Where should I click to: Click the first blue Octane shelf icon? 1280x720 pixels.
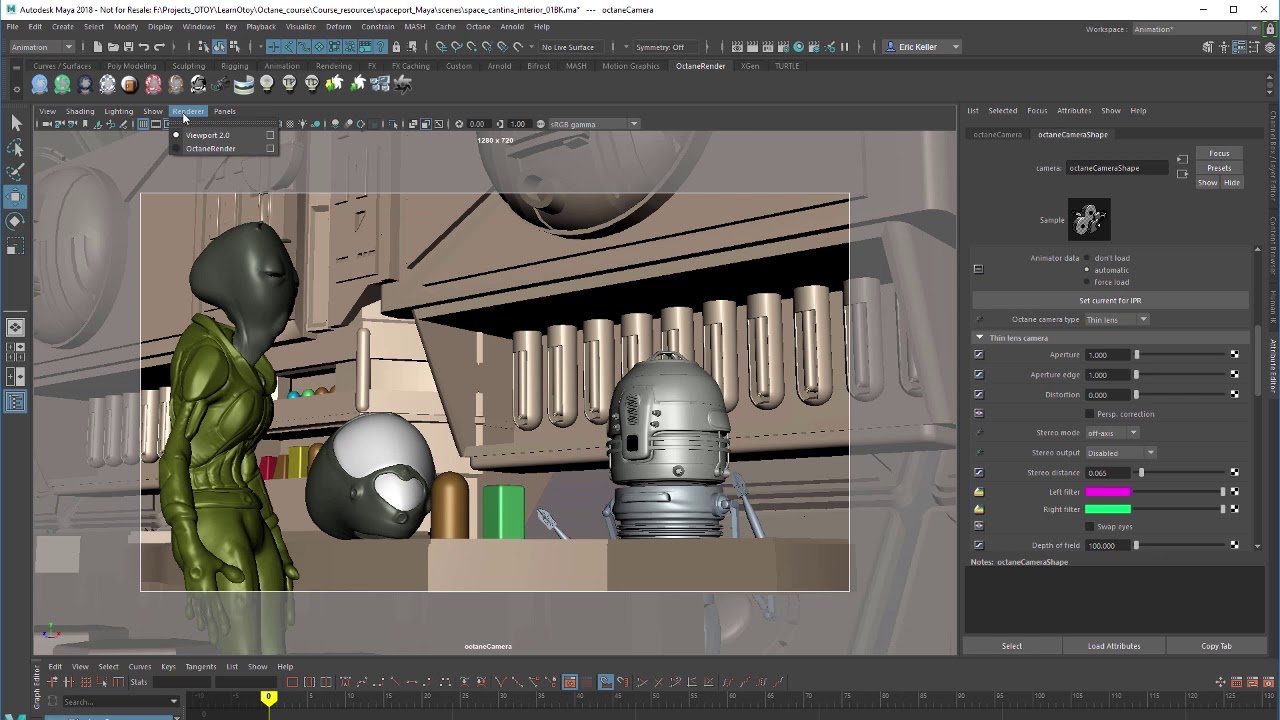[x=40, y=85]
